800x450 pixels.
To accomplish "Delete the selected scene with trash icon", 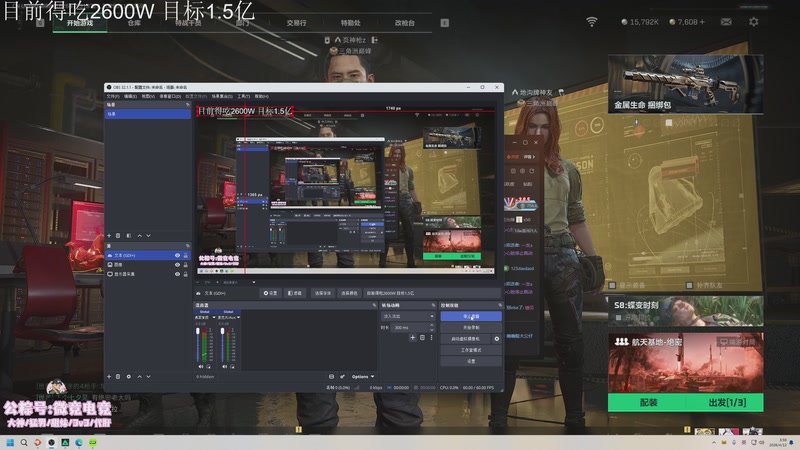I will click(118, 236).
